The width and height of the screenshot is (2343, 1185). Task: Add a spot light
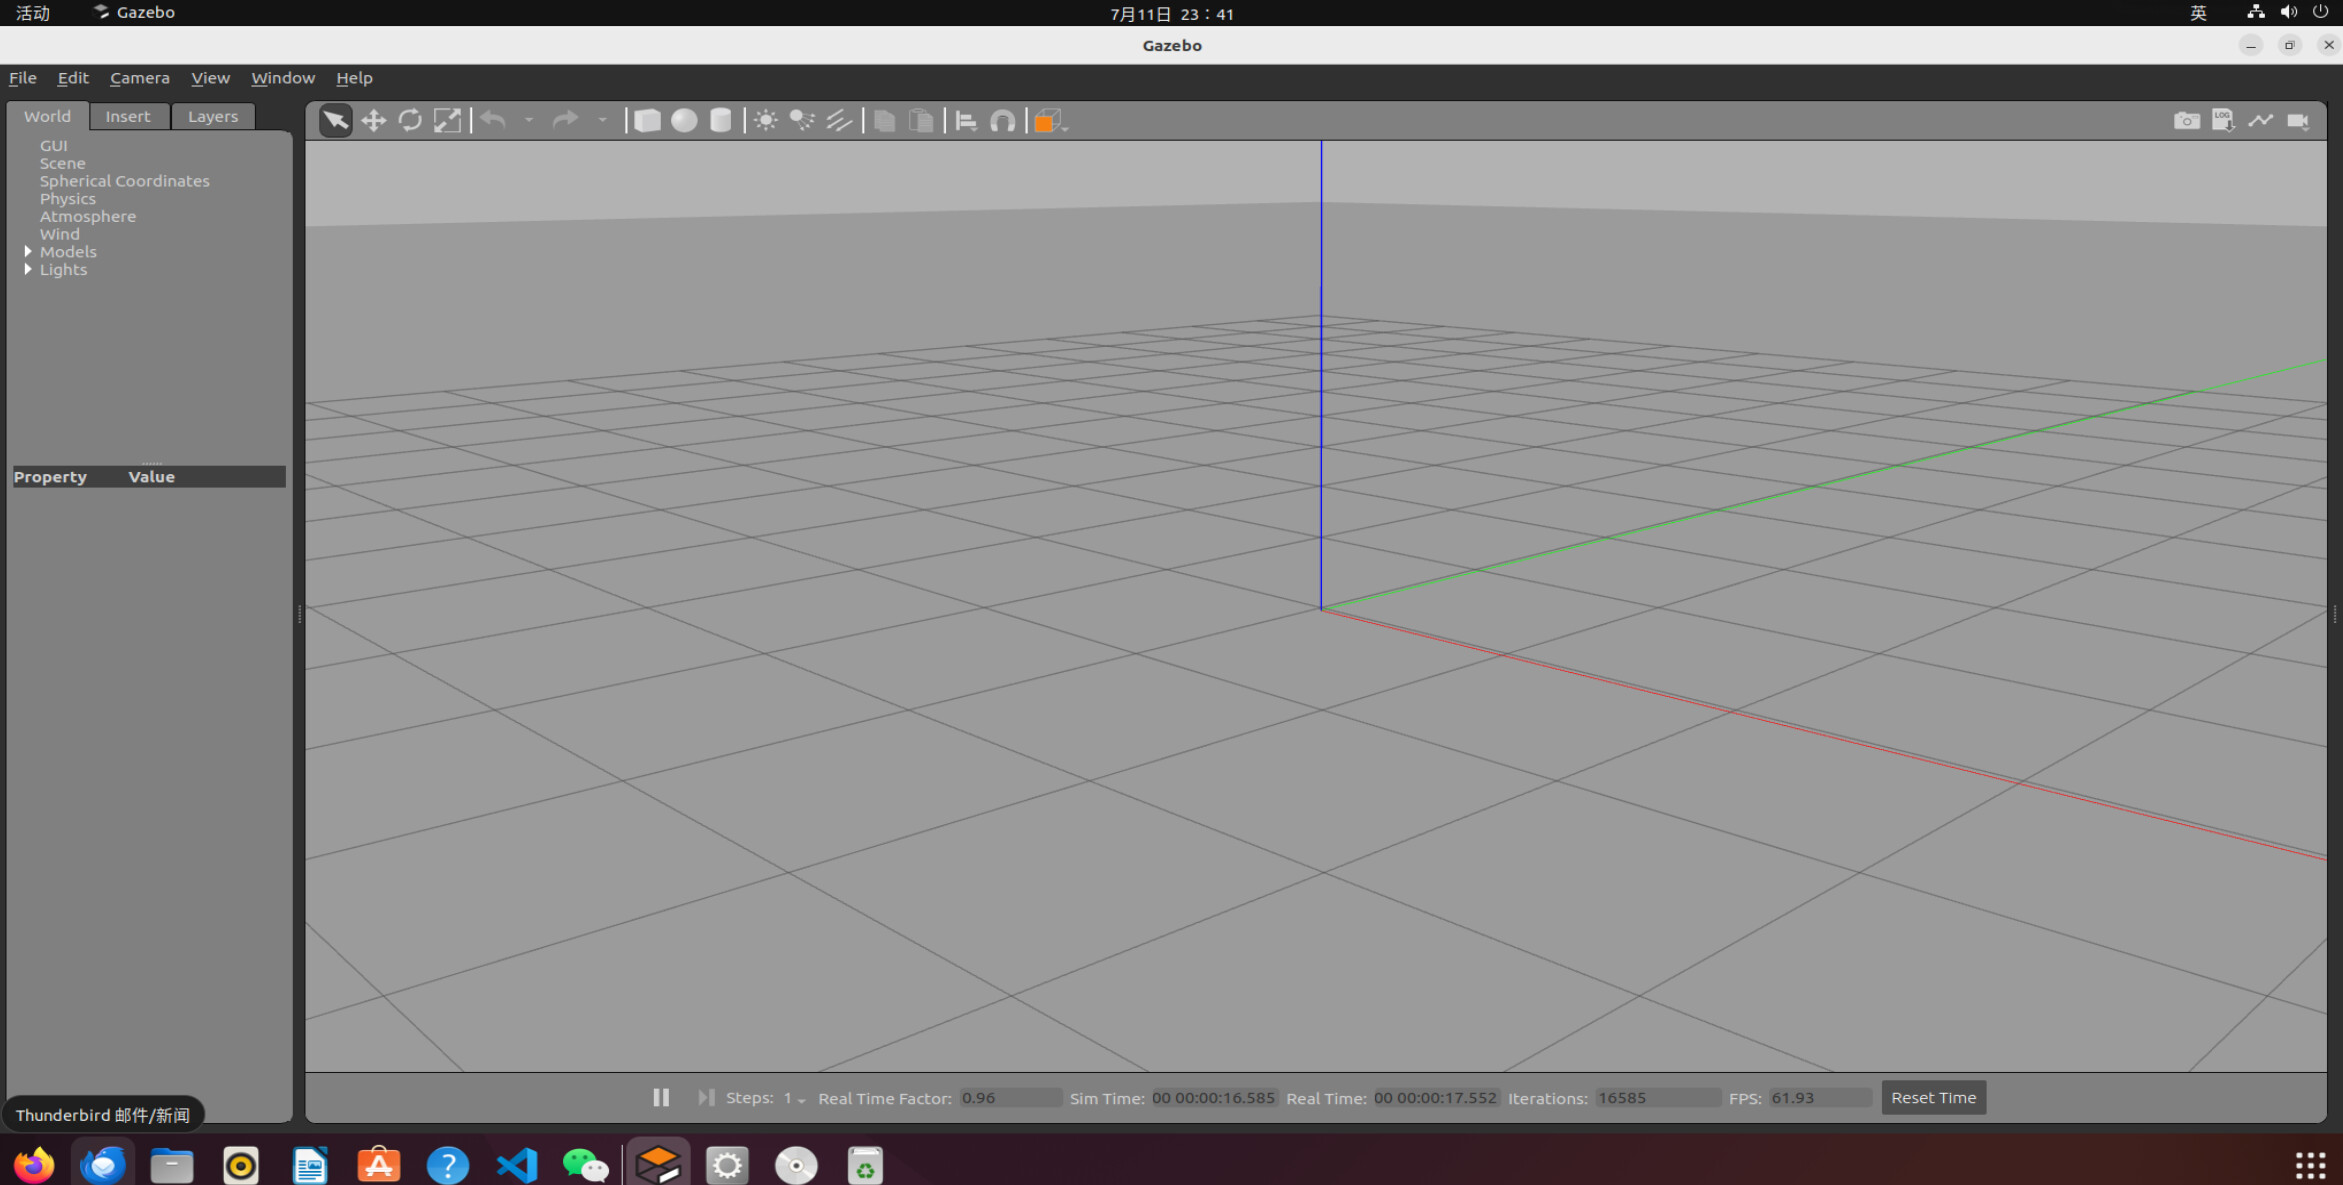802,121
